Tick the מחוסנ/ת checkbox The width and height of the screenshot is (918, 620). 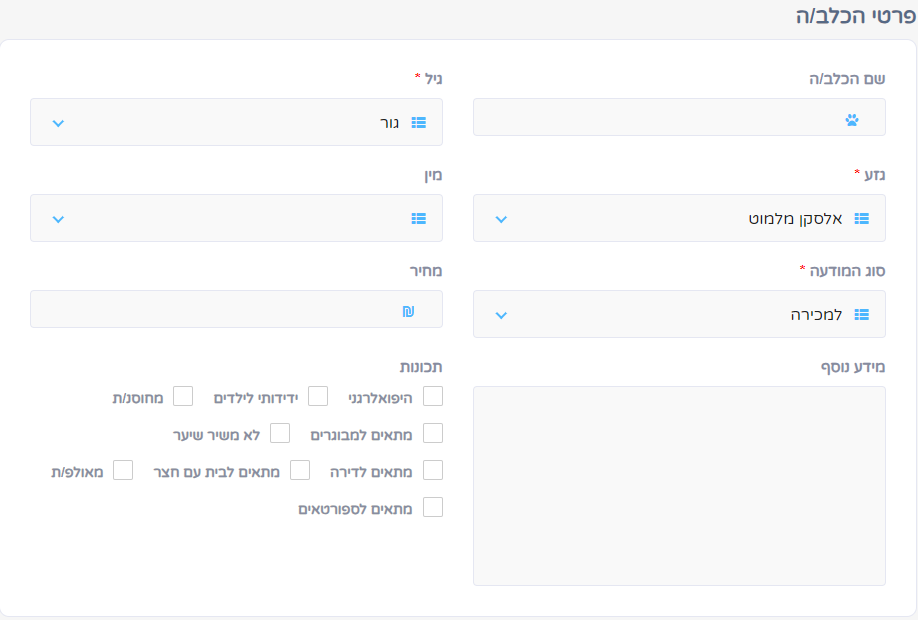183,396
